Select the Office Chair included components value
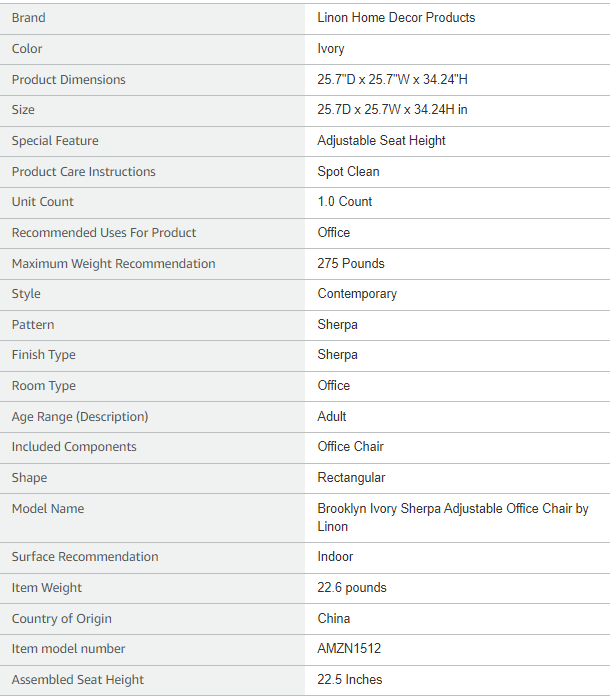616x697 pixels. (x=350, y=447)
